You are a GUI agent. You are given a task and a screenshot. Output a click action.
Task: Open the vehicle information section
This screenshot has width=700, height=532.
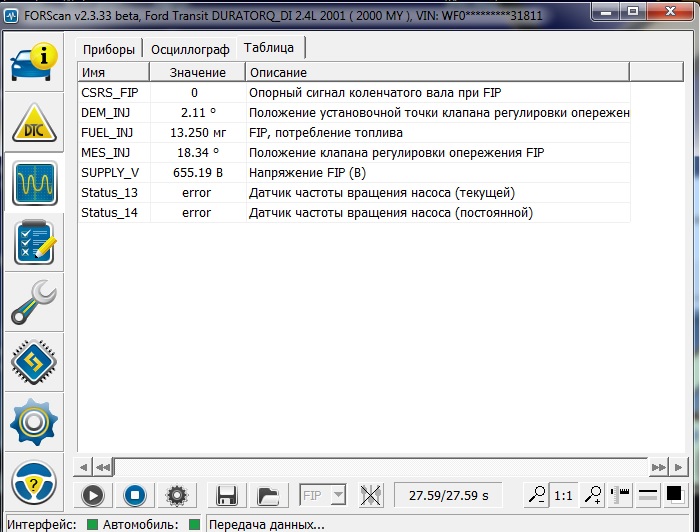pyautogui.click(x=34, y=62)
